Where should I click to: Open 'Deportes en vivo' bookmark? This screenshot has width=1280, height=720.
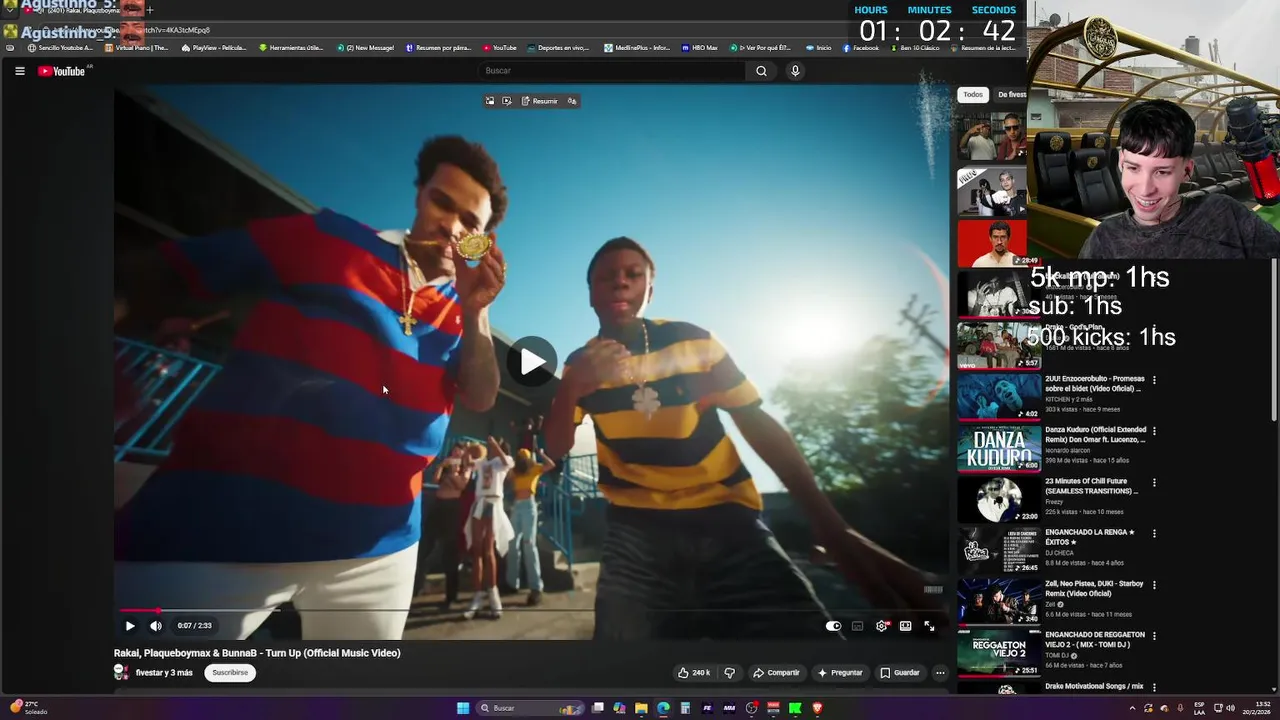pos(558,48)
